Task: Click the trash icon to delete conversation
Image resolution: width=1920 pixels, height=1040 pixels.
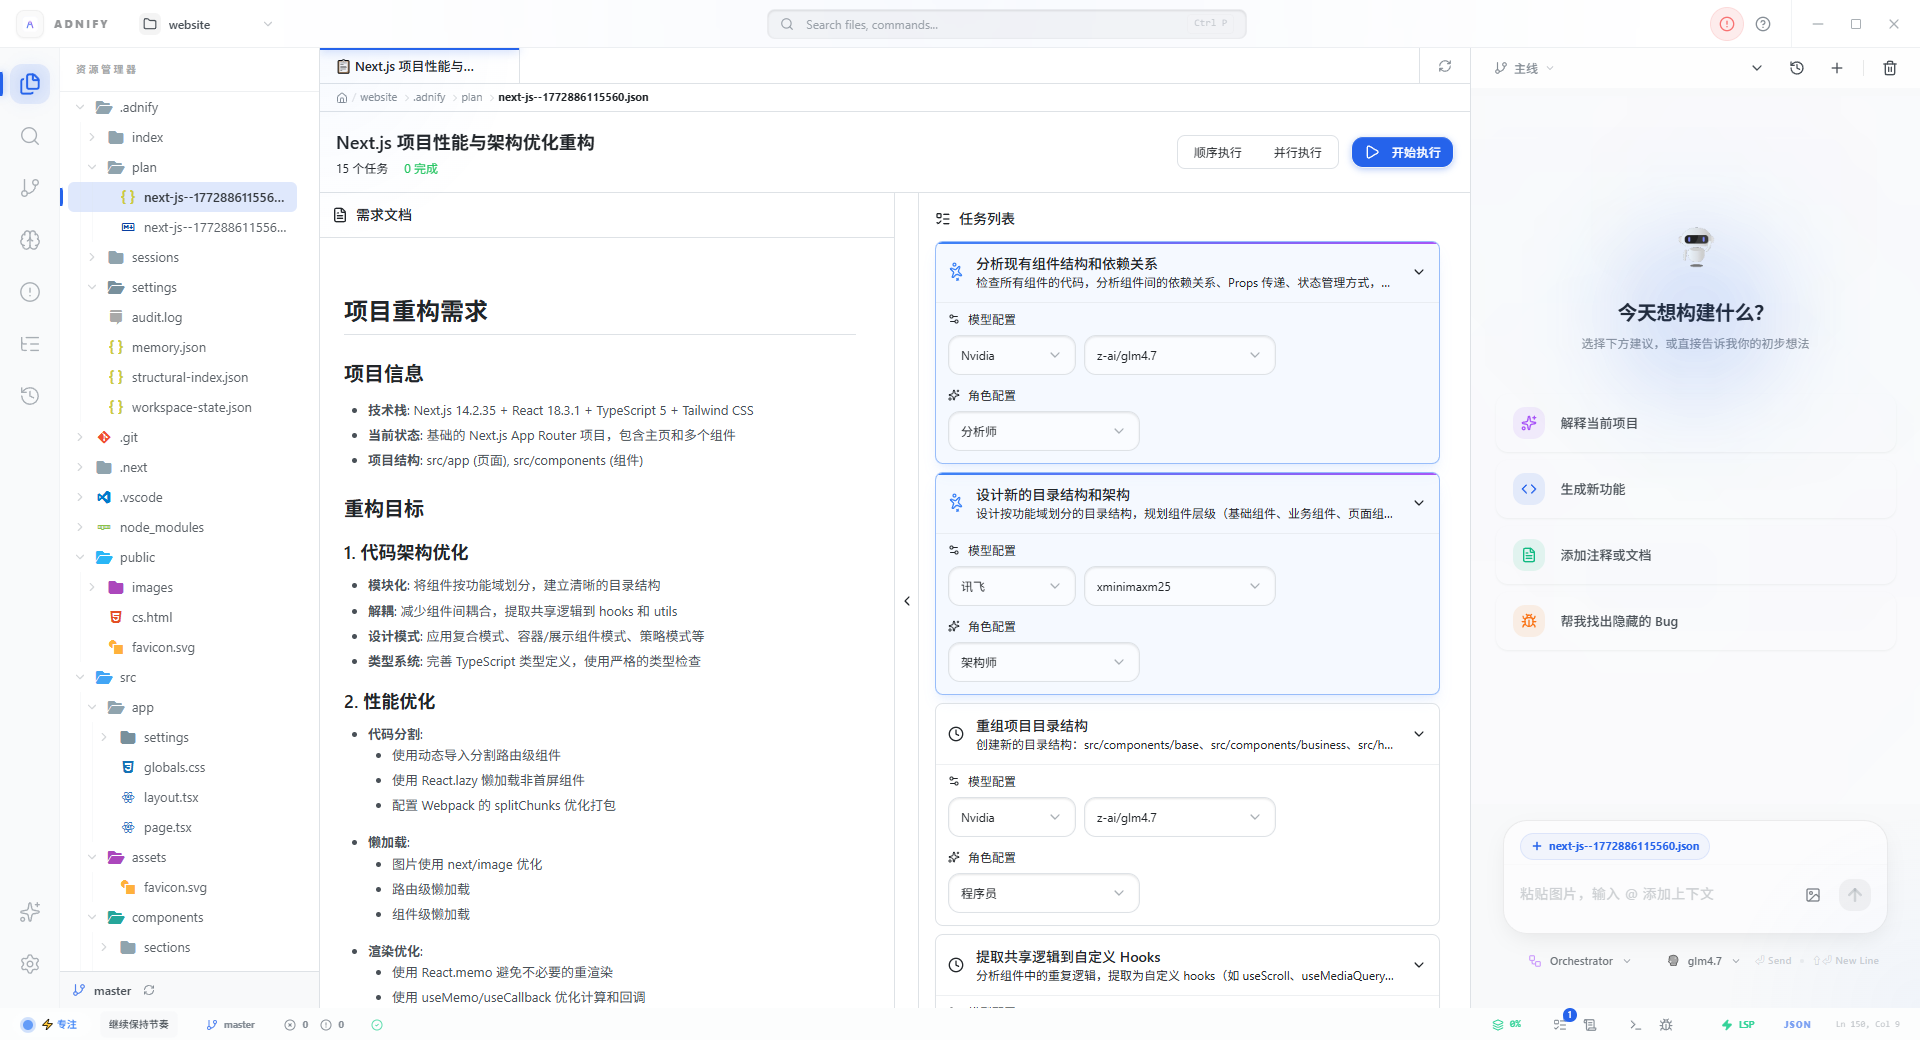Action: [1889, 68]
